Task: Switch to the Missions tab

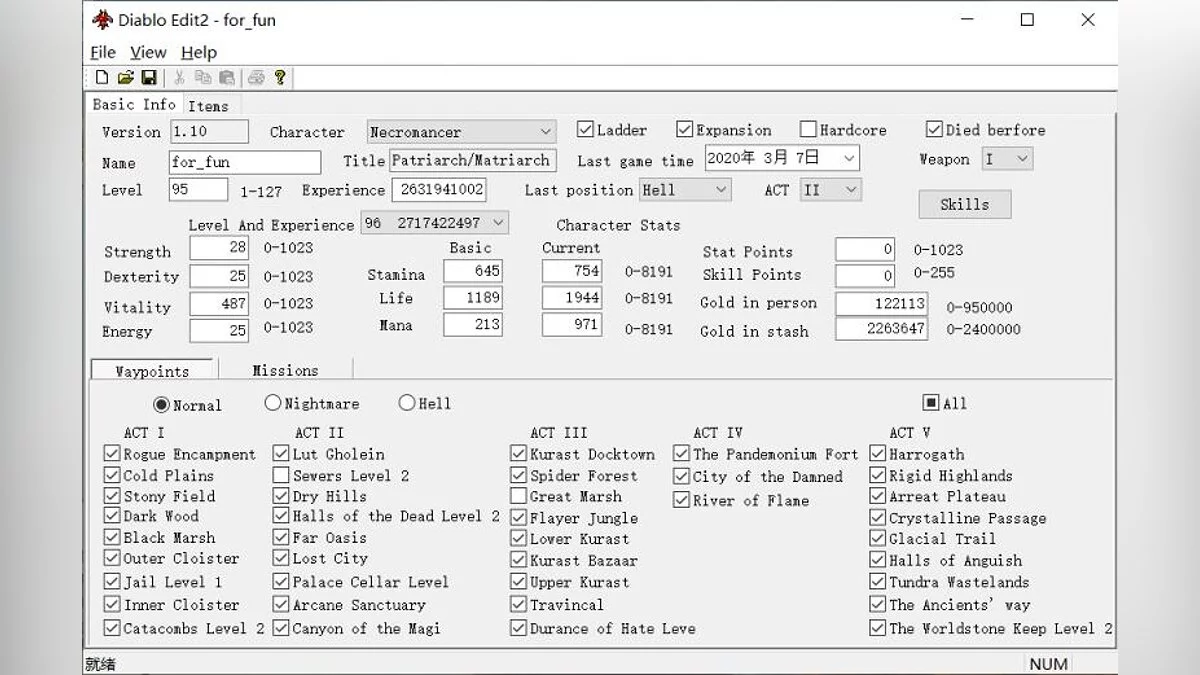Action: click(x=285, y=370)
